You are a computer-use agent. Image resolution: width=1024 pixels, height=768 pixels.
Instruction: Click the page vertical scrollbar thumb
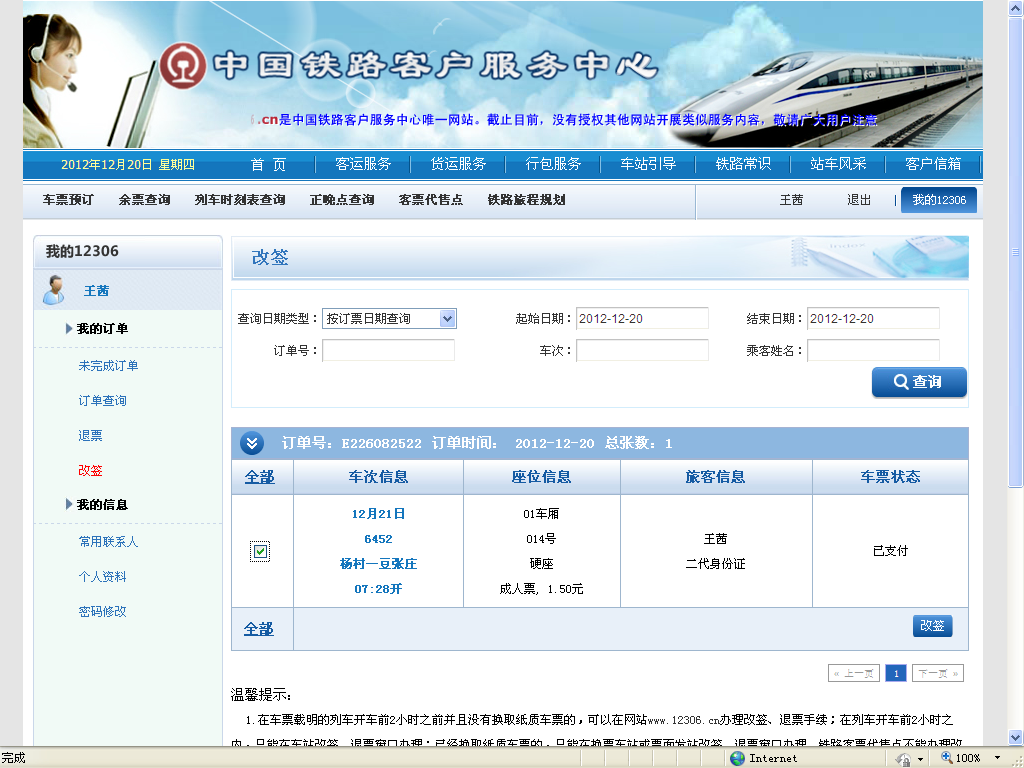(1015, 253)
